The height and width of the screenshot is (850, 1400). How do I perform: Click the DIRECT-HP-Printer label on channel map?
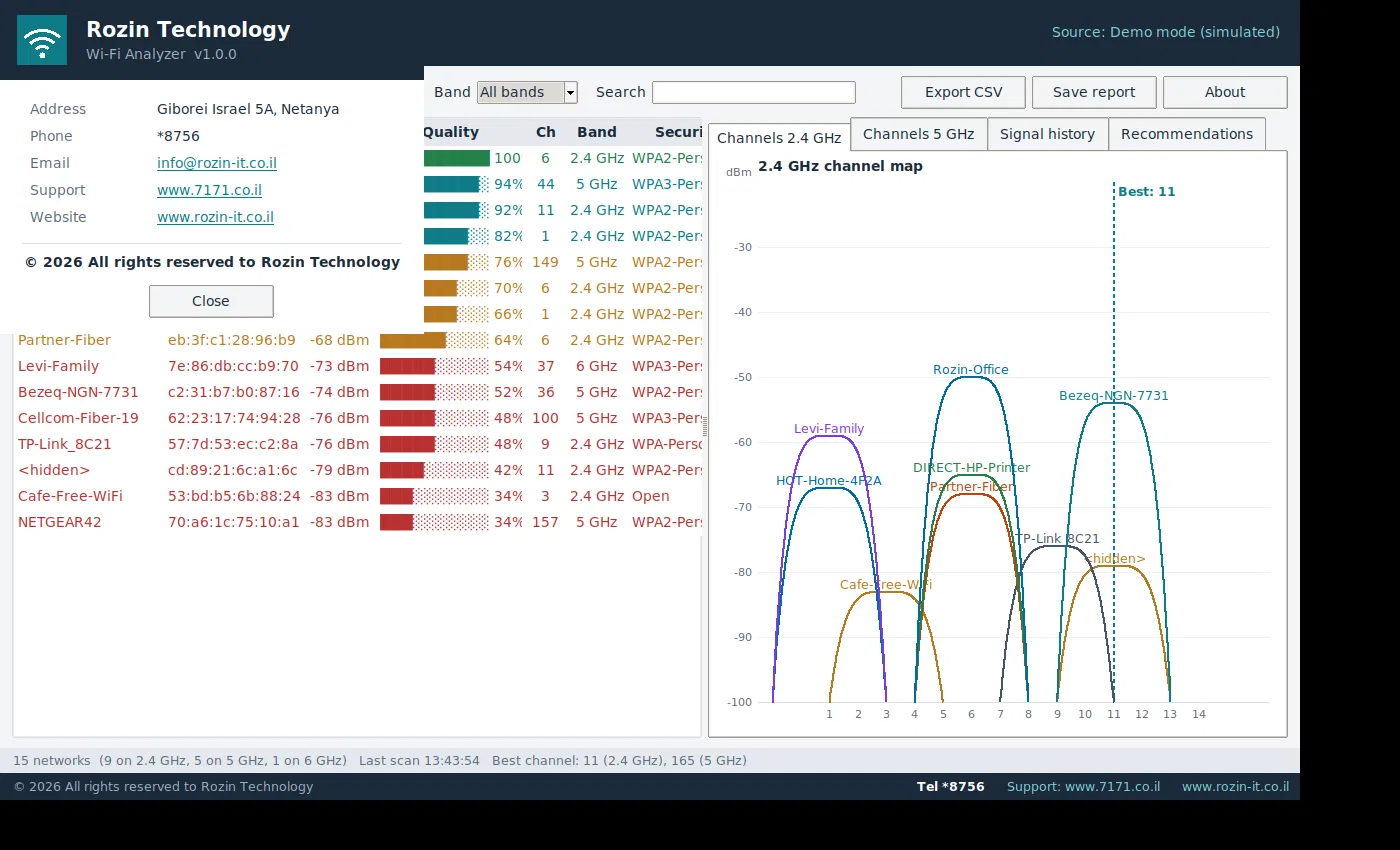971,468
